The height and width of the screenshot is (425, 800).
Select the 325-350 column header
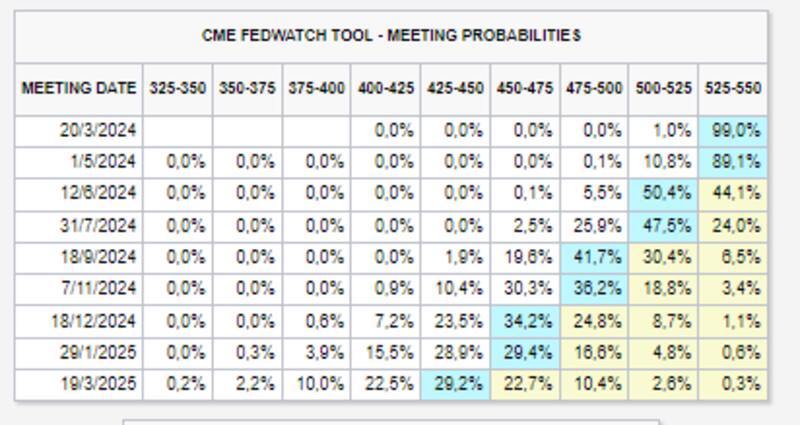178,88
